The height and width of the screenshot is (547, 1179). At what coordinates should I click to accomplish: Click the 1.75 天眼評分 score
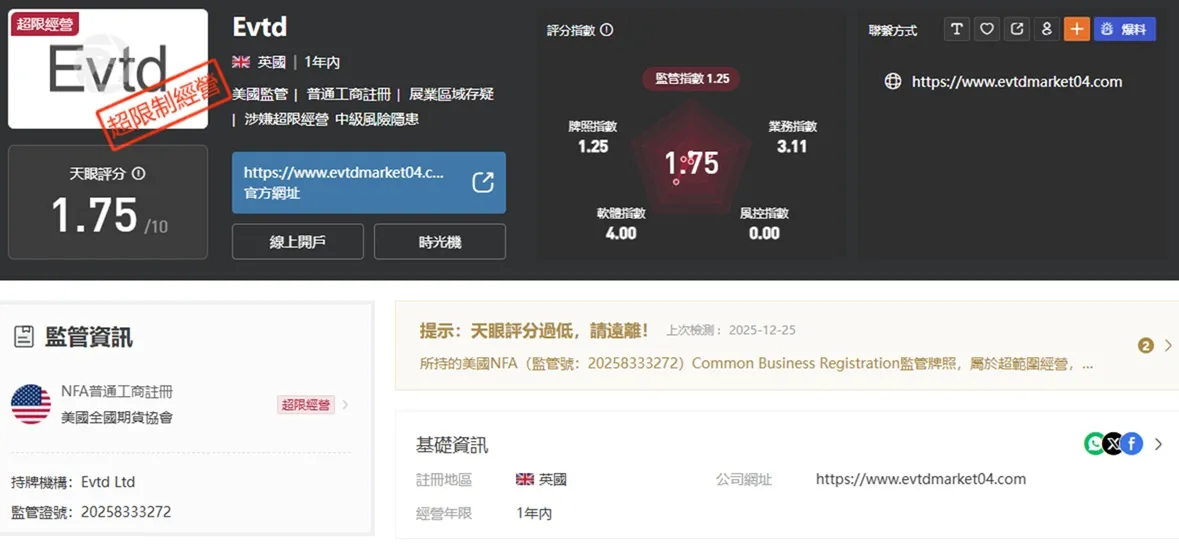click(95, 215)
